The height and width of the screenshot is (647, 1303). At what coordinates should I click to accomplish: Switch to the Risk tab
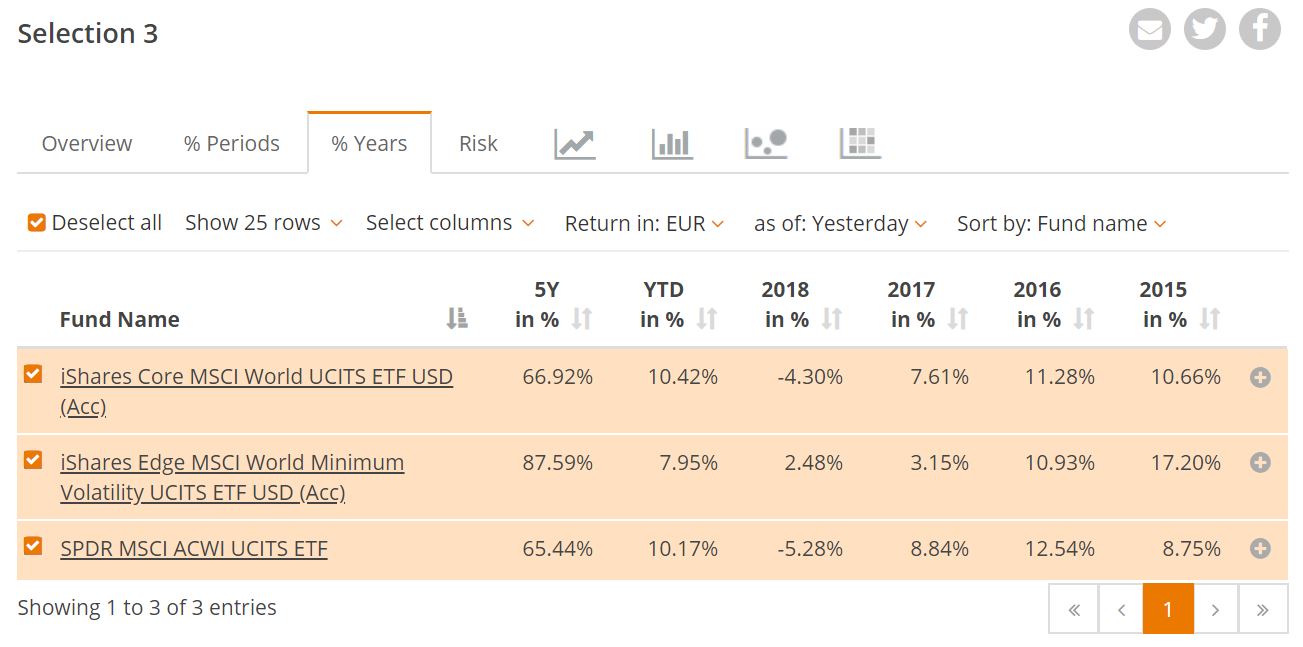(x=478, y=144)
